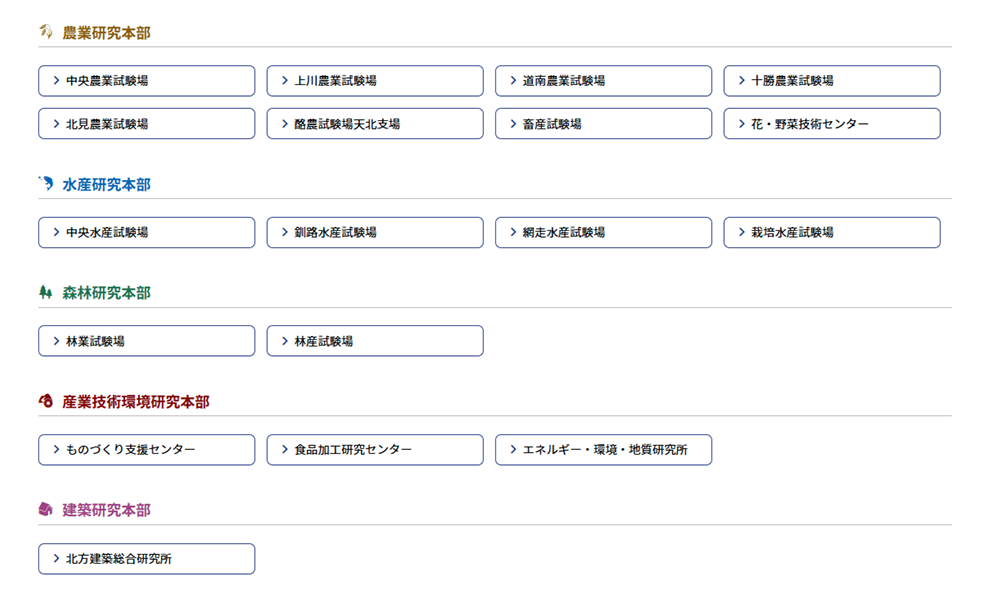
Task: Open 花・野菜技術センター
Action: 832,124
